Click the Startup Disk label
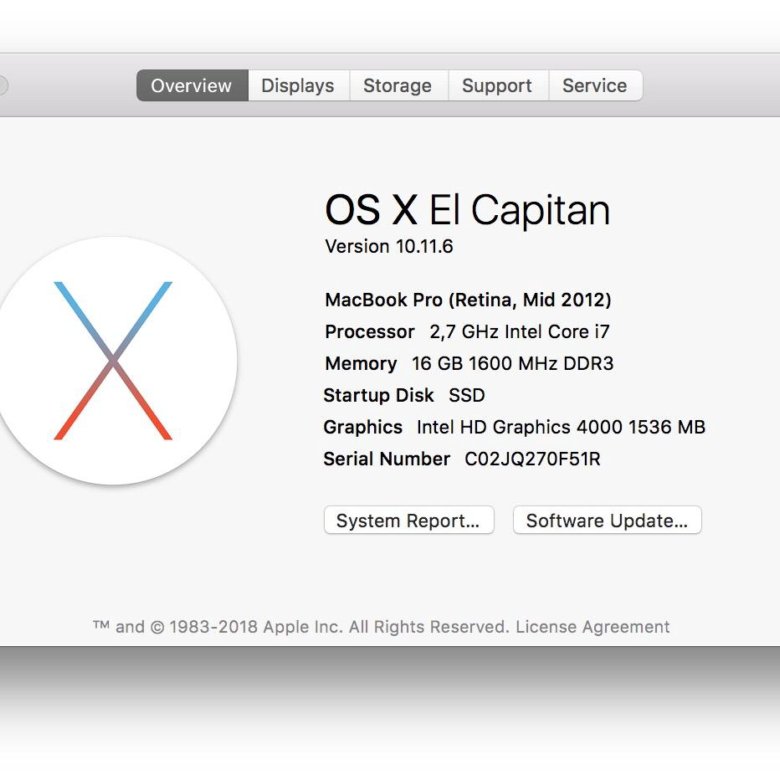Image resolution: width=780 pixels, height=780 pixels. pos(379,395)
